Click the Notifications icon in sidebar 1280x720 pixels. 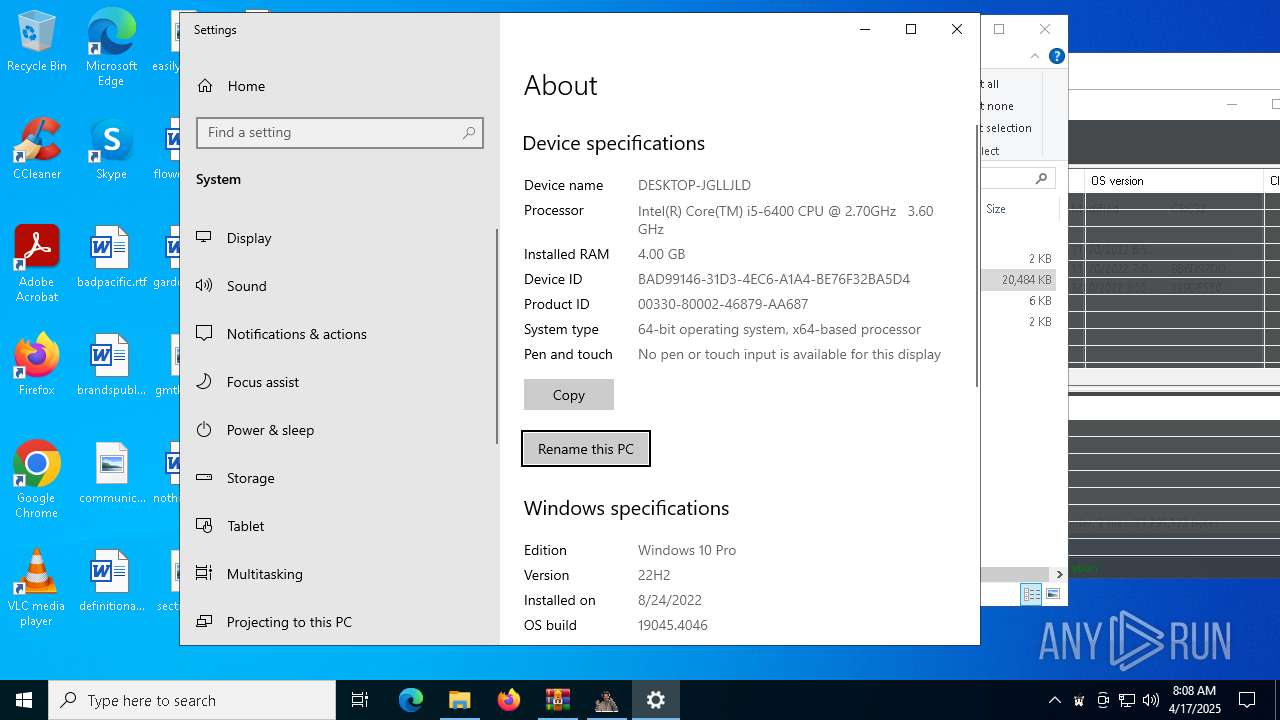click(x=204, y=333)
